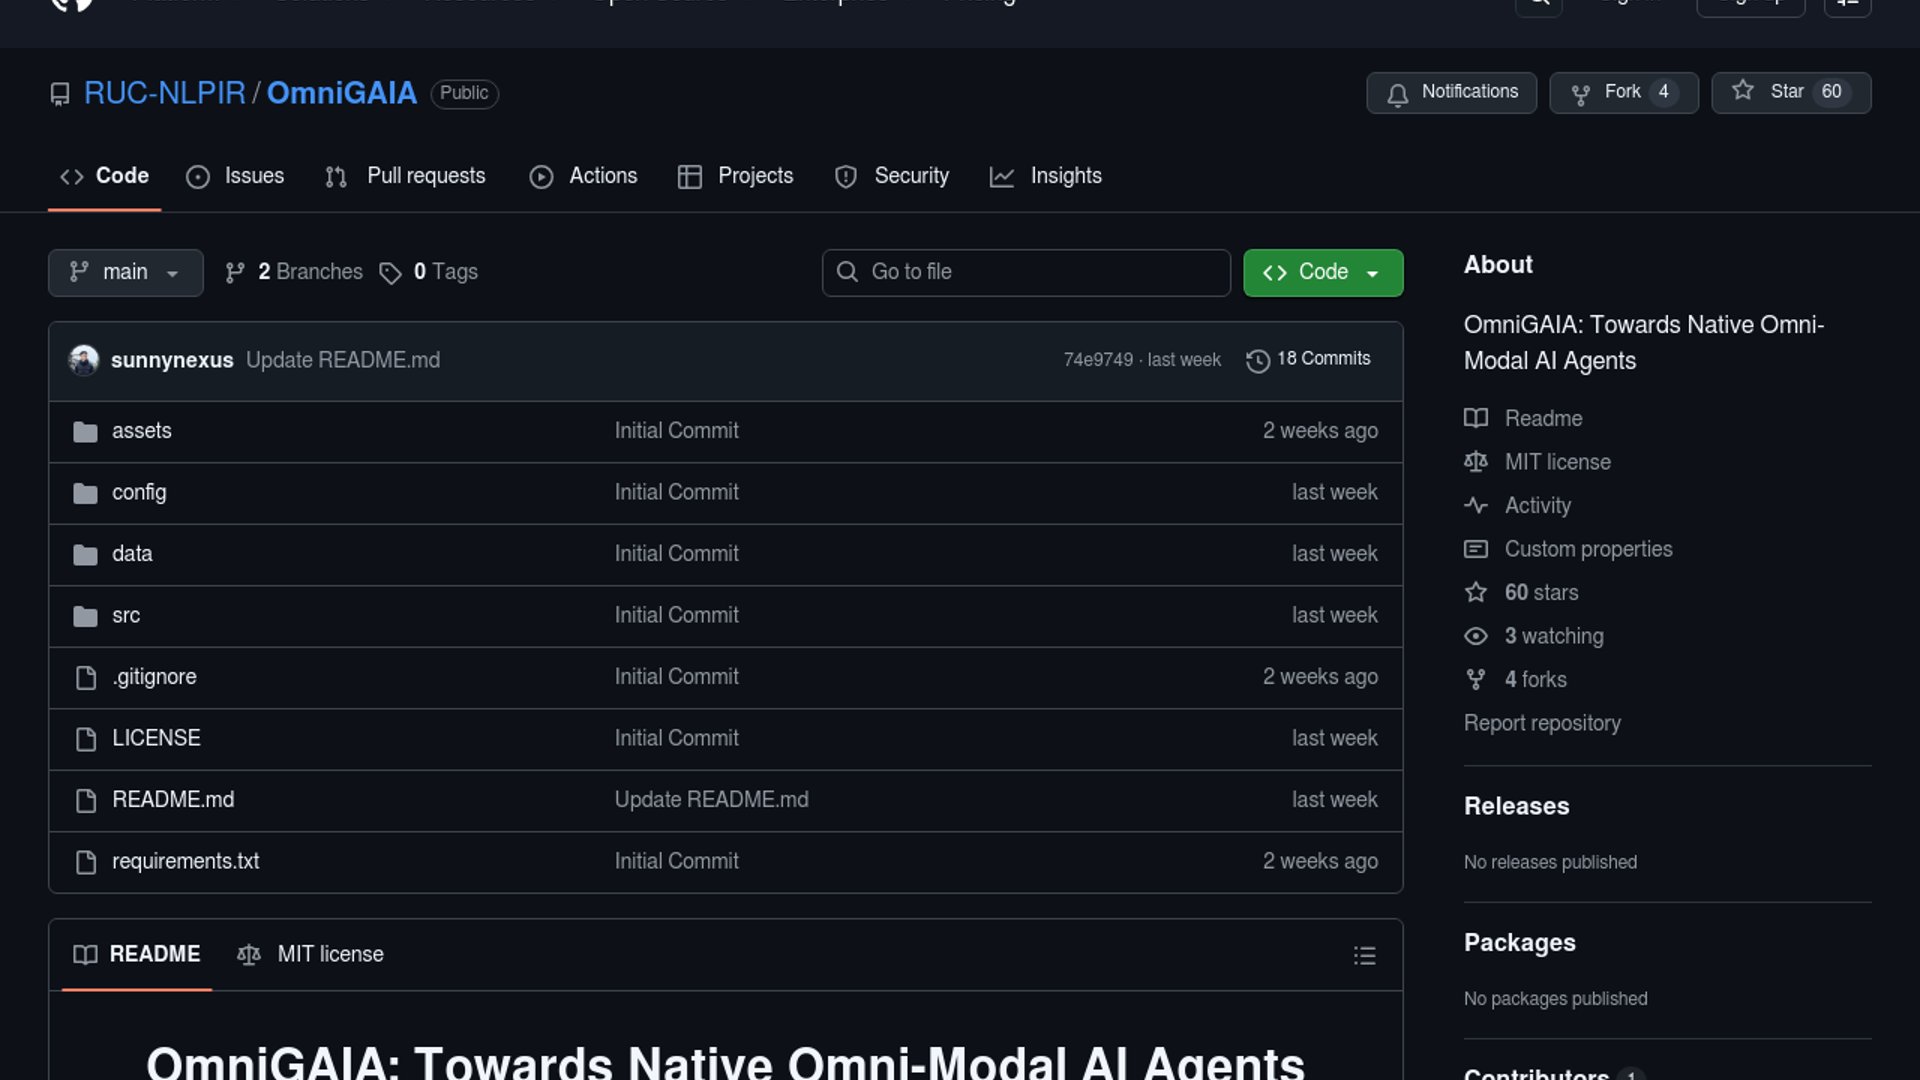The width and height of the screenshot is (1920, 1080).
Task: Expand the green Code dropdown button
Action: tap(1322, 272)
